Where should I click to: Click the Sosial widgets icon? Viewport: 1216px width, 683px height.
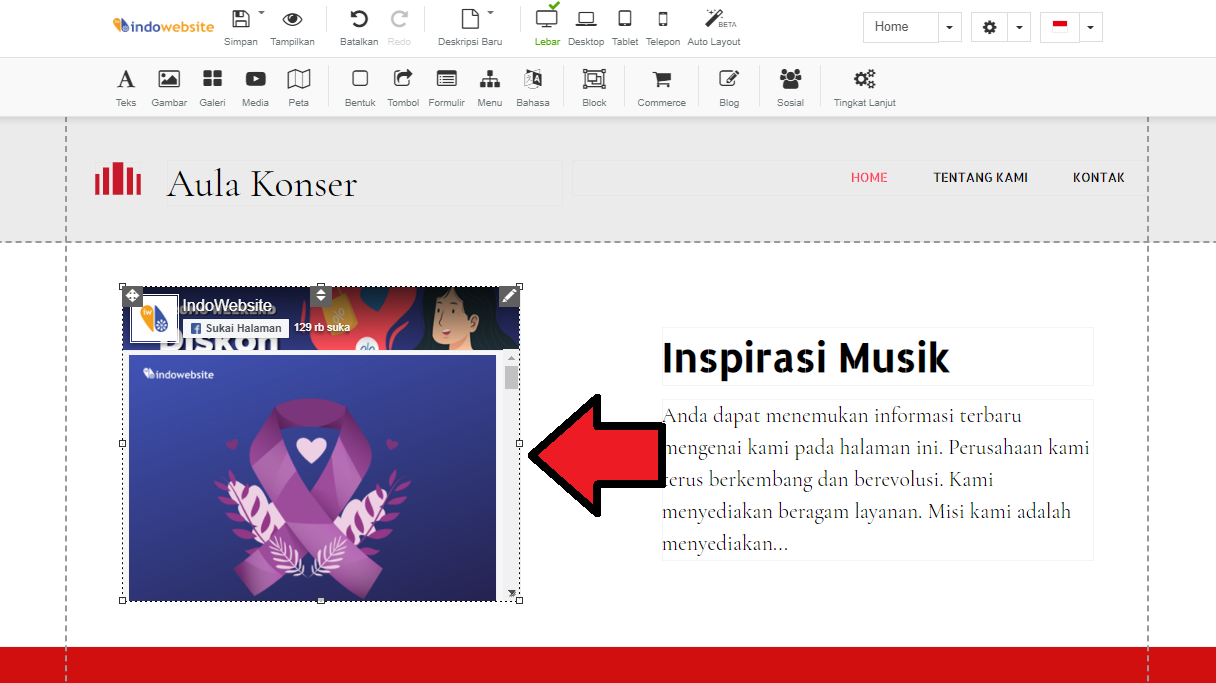tap(790, 86)
